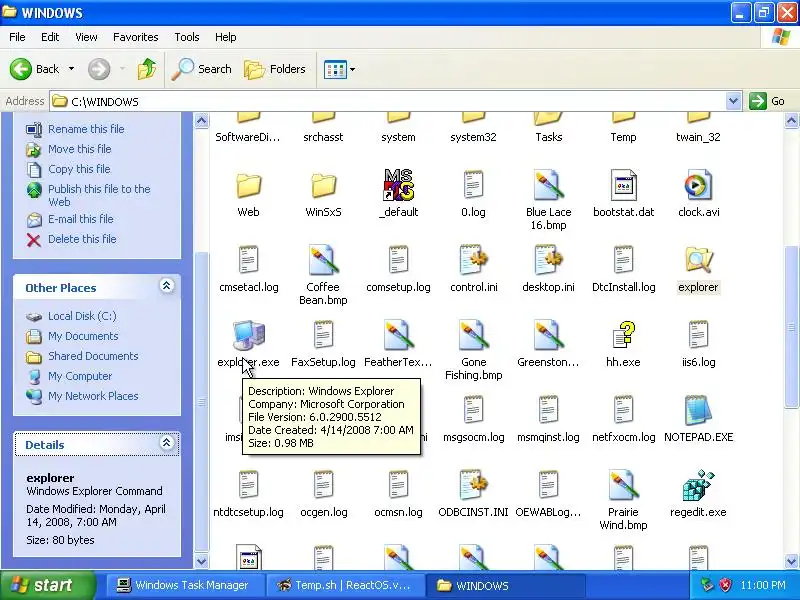Open the Edit menu
Image resolution: width=800 pixels, height=600 pixels.
[x=50, y=37]
